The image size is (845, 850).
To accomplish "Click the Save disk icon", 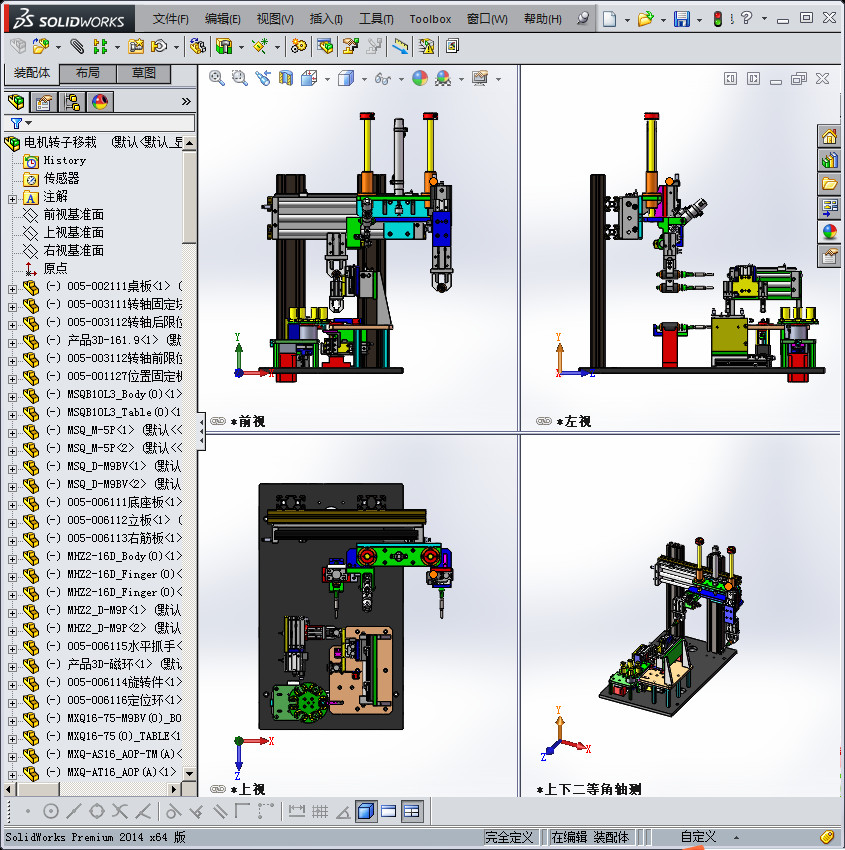I will click(x=682, y=19).
